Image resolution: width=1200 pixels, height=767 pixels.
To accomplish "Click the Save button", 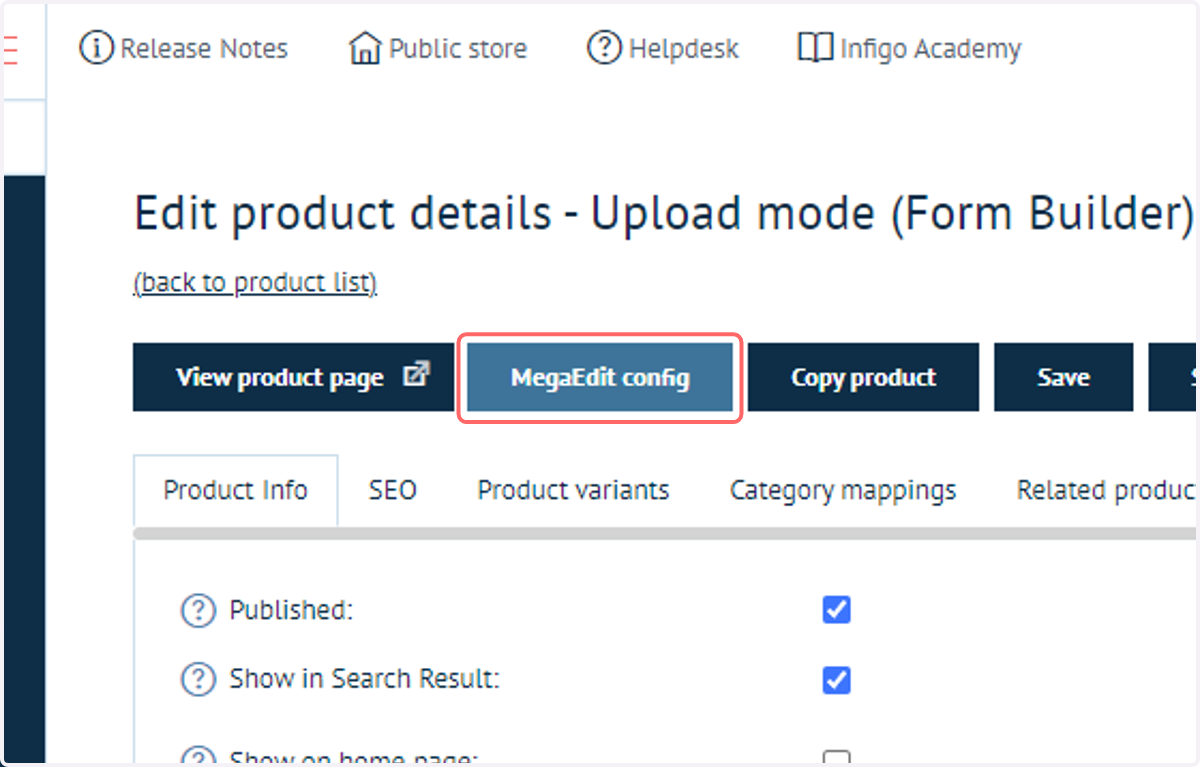I will (x=1063, y=377).
